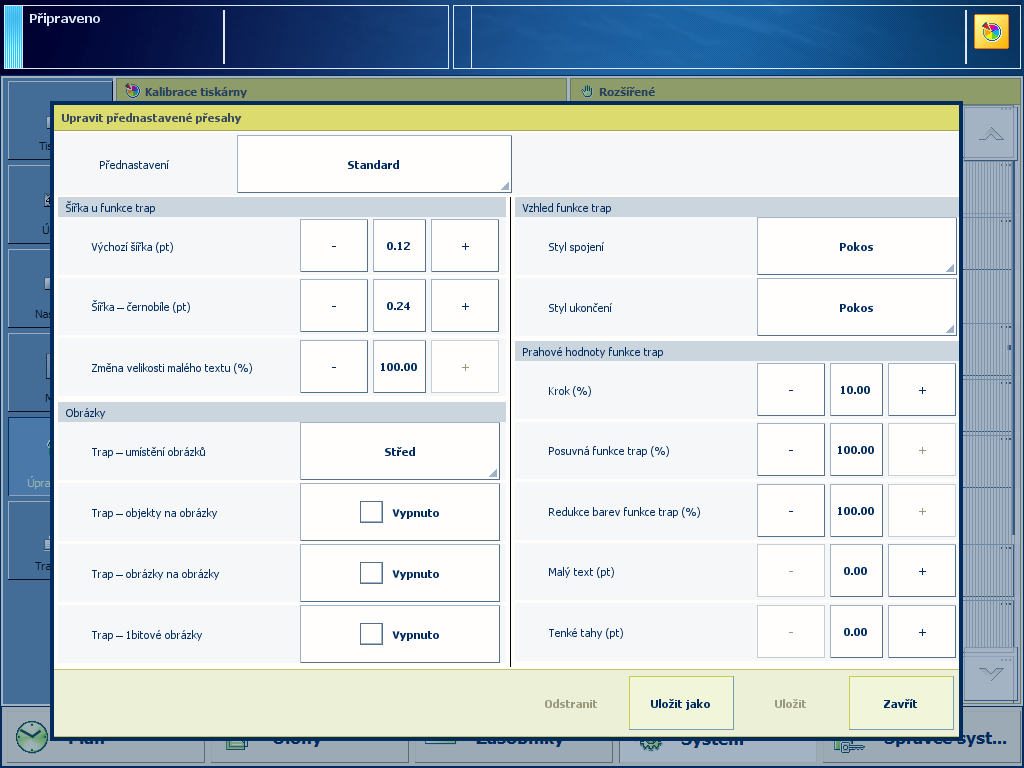Click the Redukce barev value field 100.00
The height and width of the screenshot is (768, 1024).
click(x=856, y=511)
